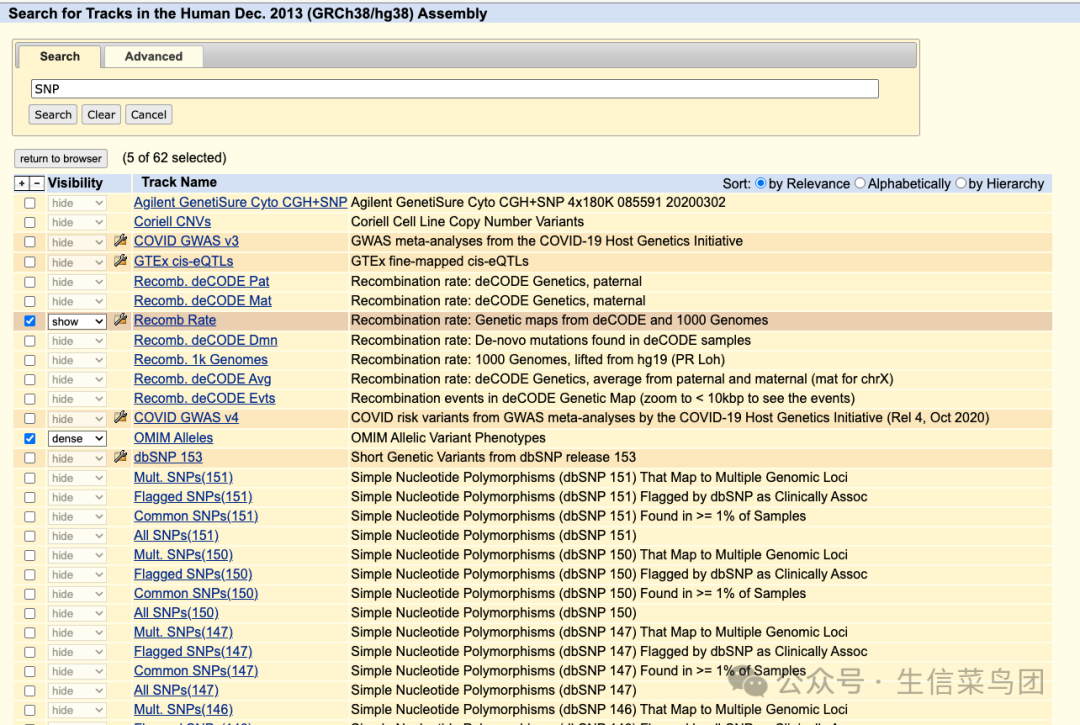Open the Recomb. deCODE Pat link

pos(201,282)
